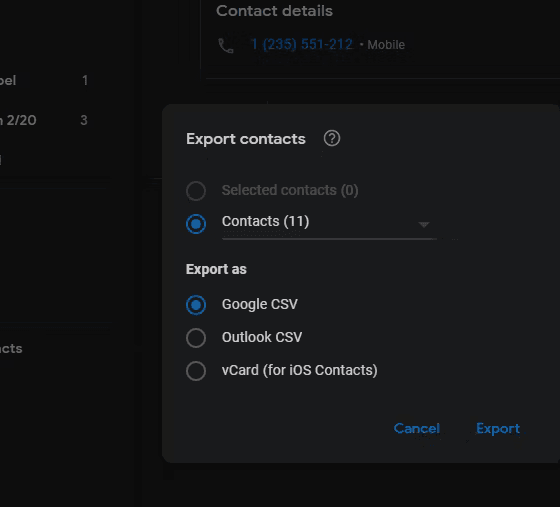The height and width of the screenshot is (507, 560).
Task: Click the phone icon under Contact details
Action: tap(226, 45)
